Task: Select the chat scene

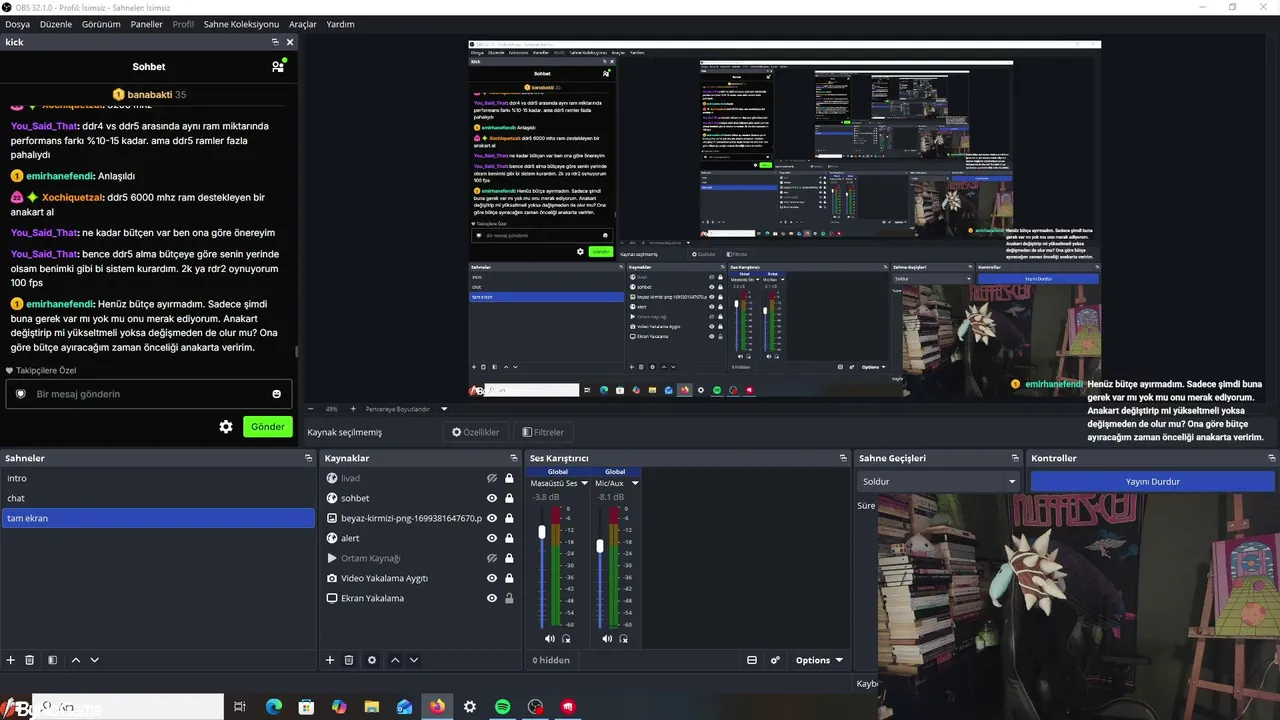Action: point(158,498)
